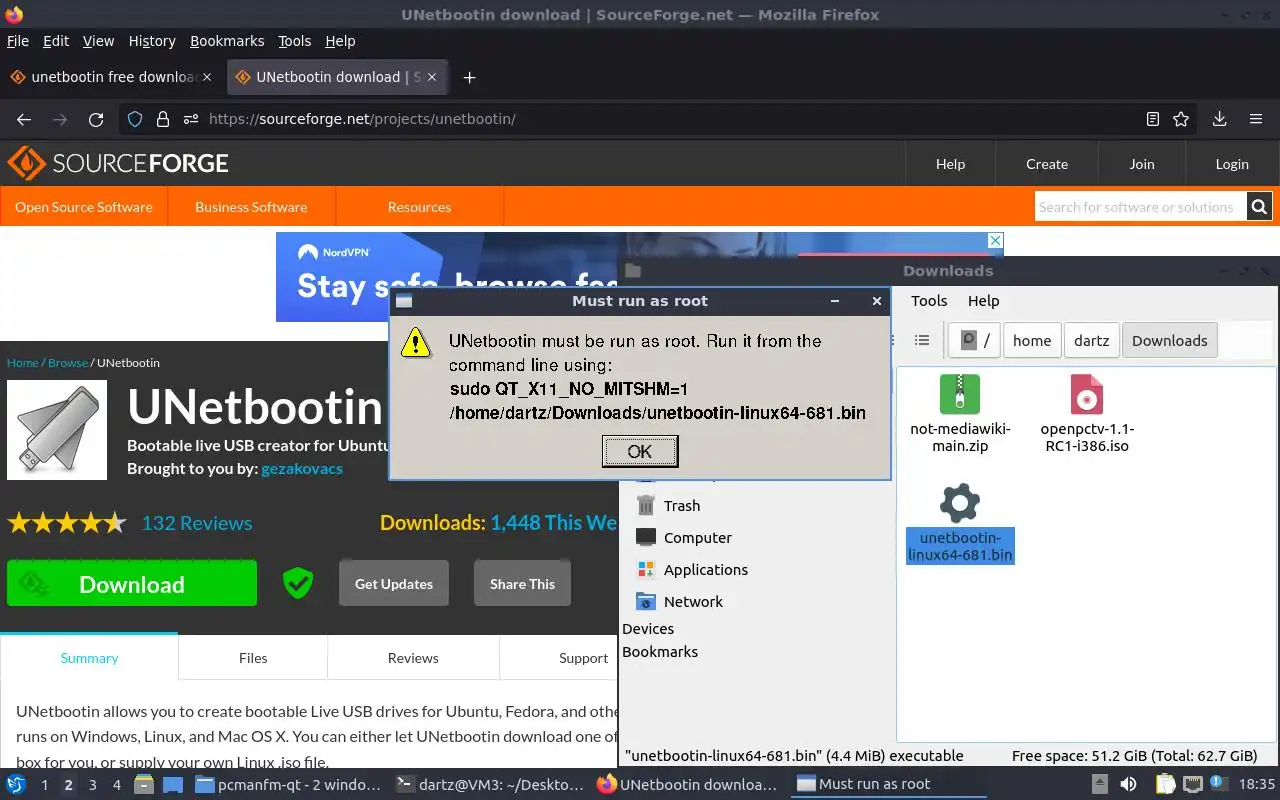Select the unetbootin-linux64-681.bin file
The image size is (1280, 800).
[960, 523]
